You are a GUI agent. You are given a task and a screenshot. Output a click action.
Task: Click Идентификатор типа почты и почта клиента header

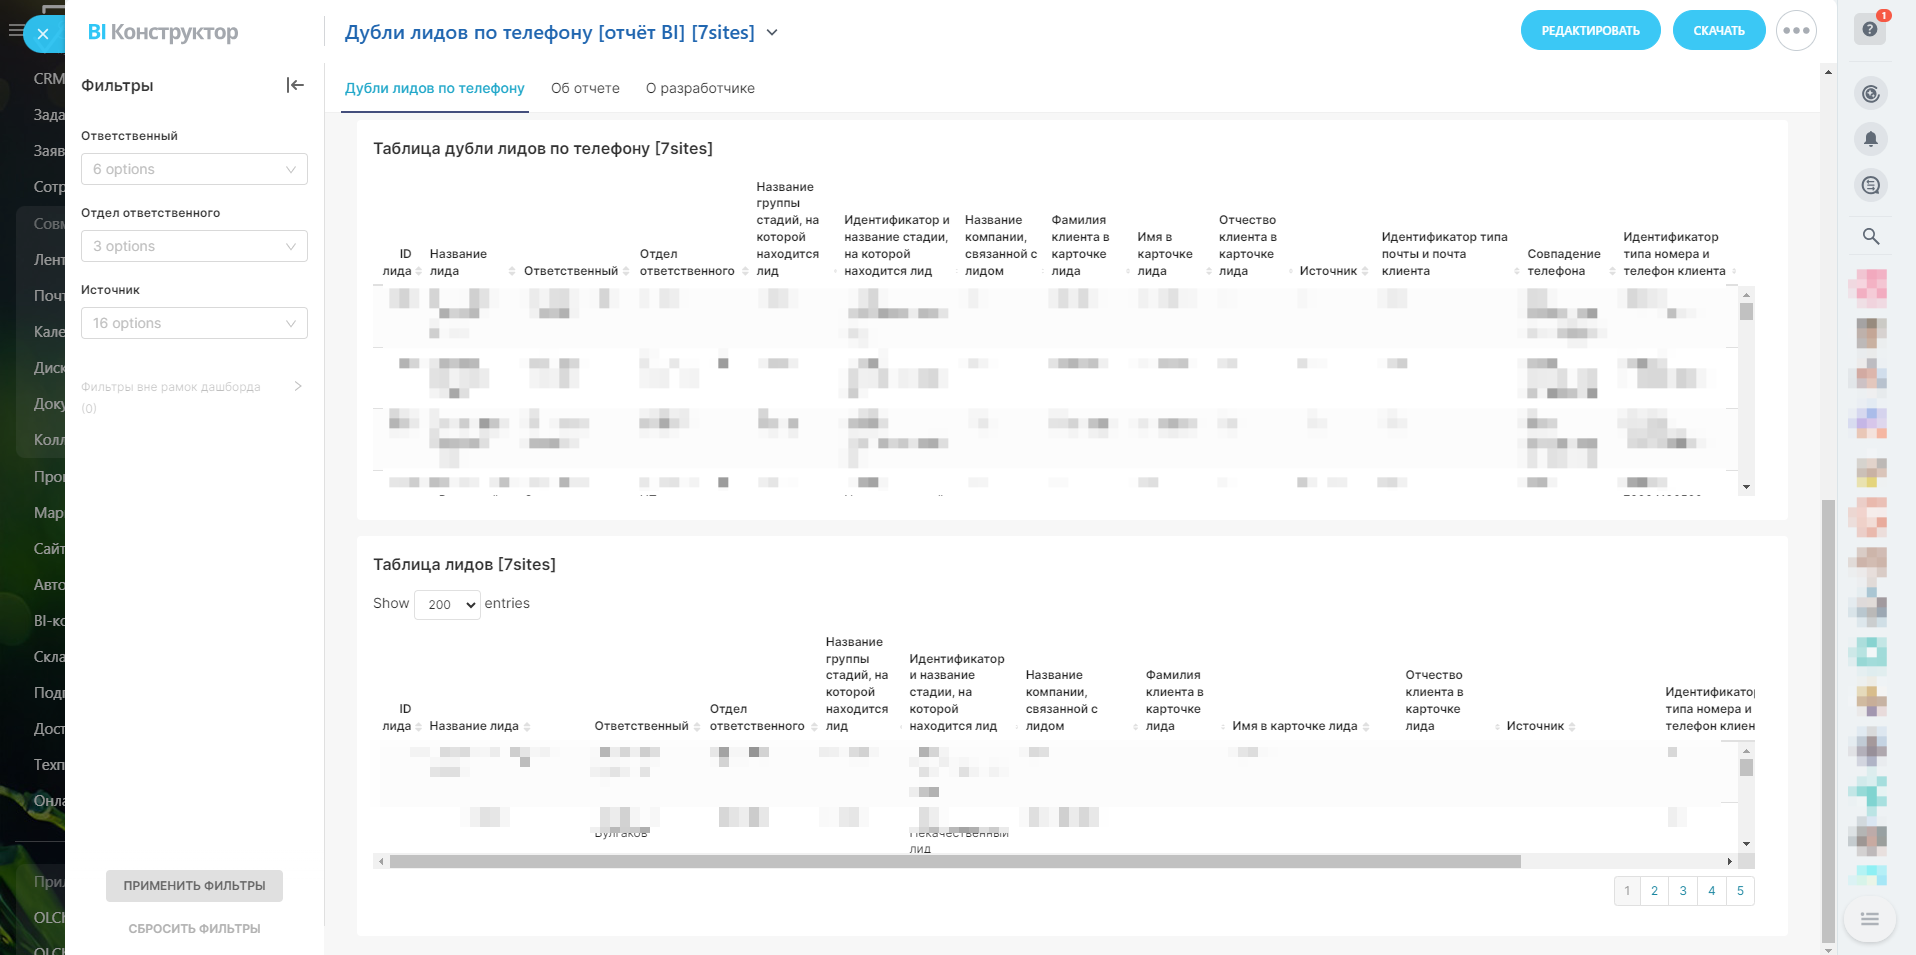[x=1444, y=254]
